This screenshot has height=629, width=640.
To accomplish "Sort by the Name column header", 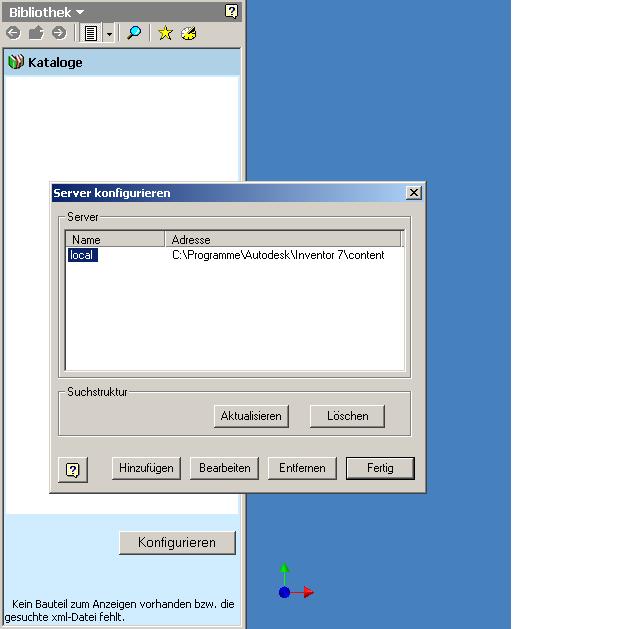I will pos(115,239).
